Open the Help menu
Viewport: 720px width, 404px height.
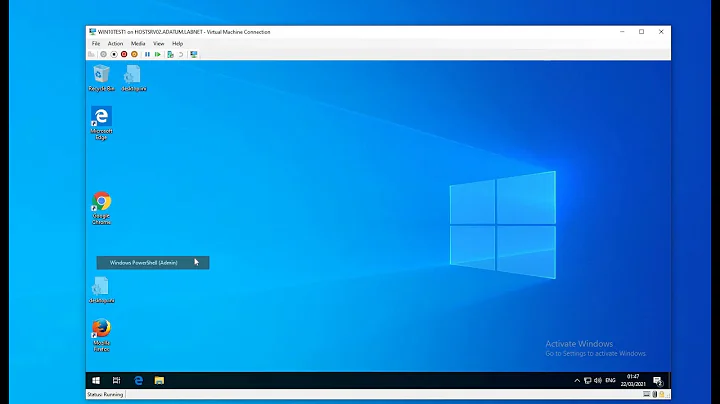pos(177,44)
